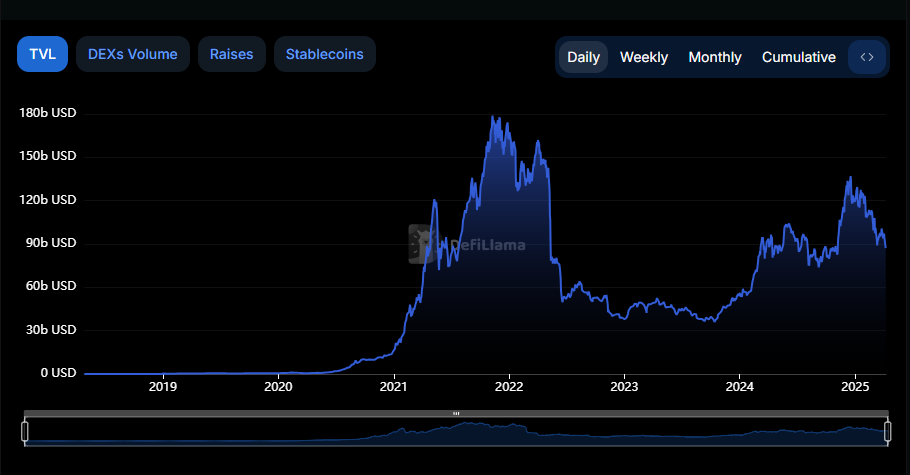Choose Monthly interval
The height and width of the screenshot is (475, 910).
[x=715, y=57]
